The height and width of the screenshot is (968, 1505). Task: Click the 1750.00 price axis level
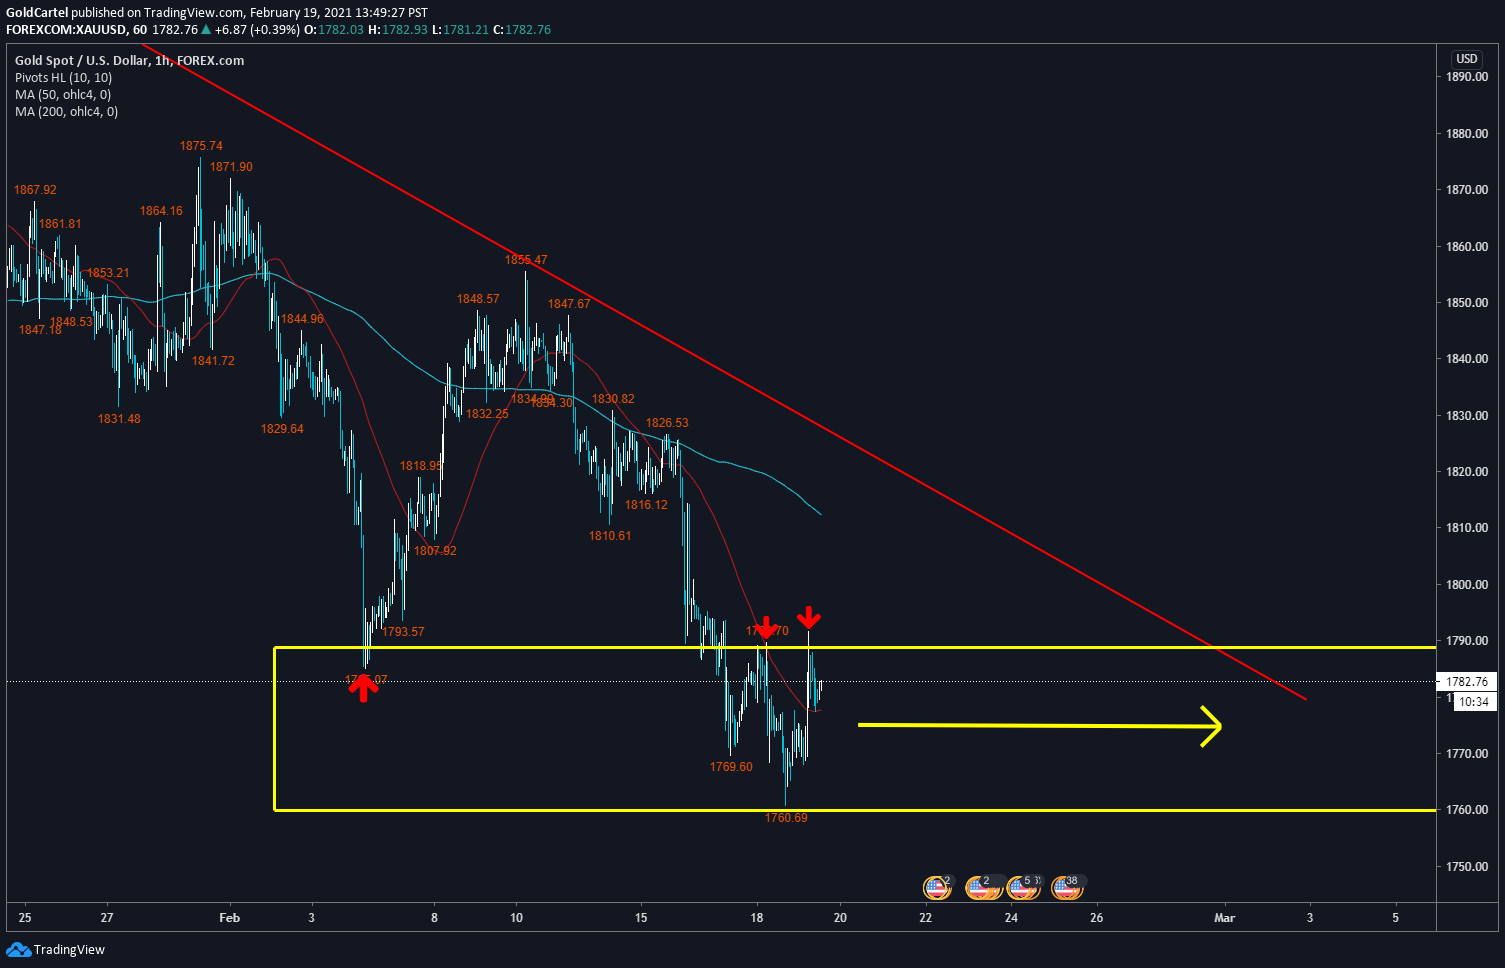1466,867
